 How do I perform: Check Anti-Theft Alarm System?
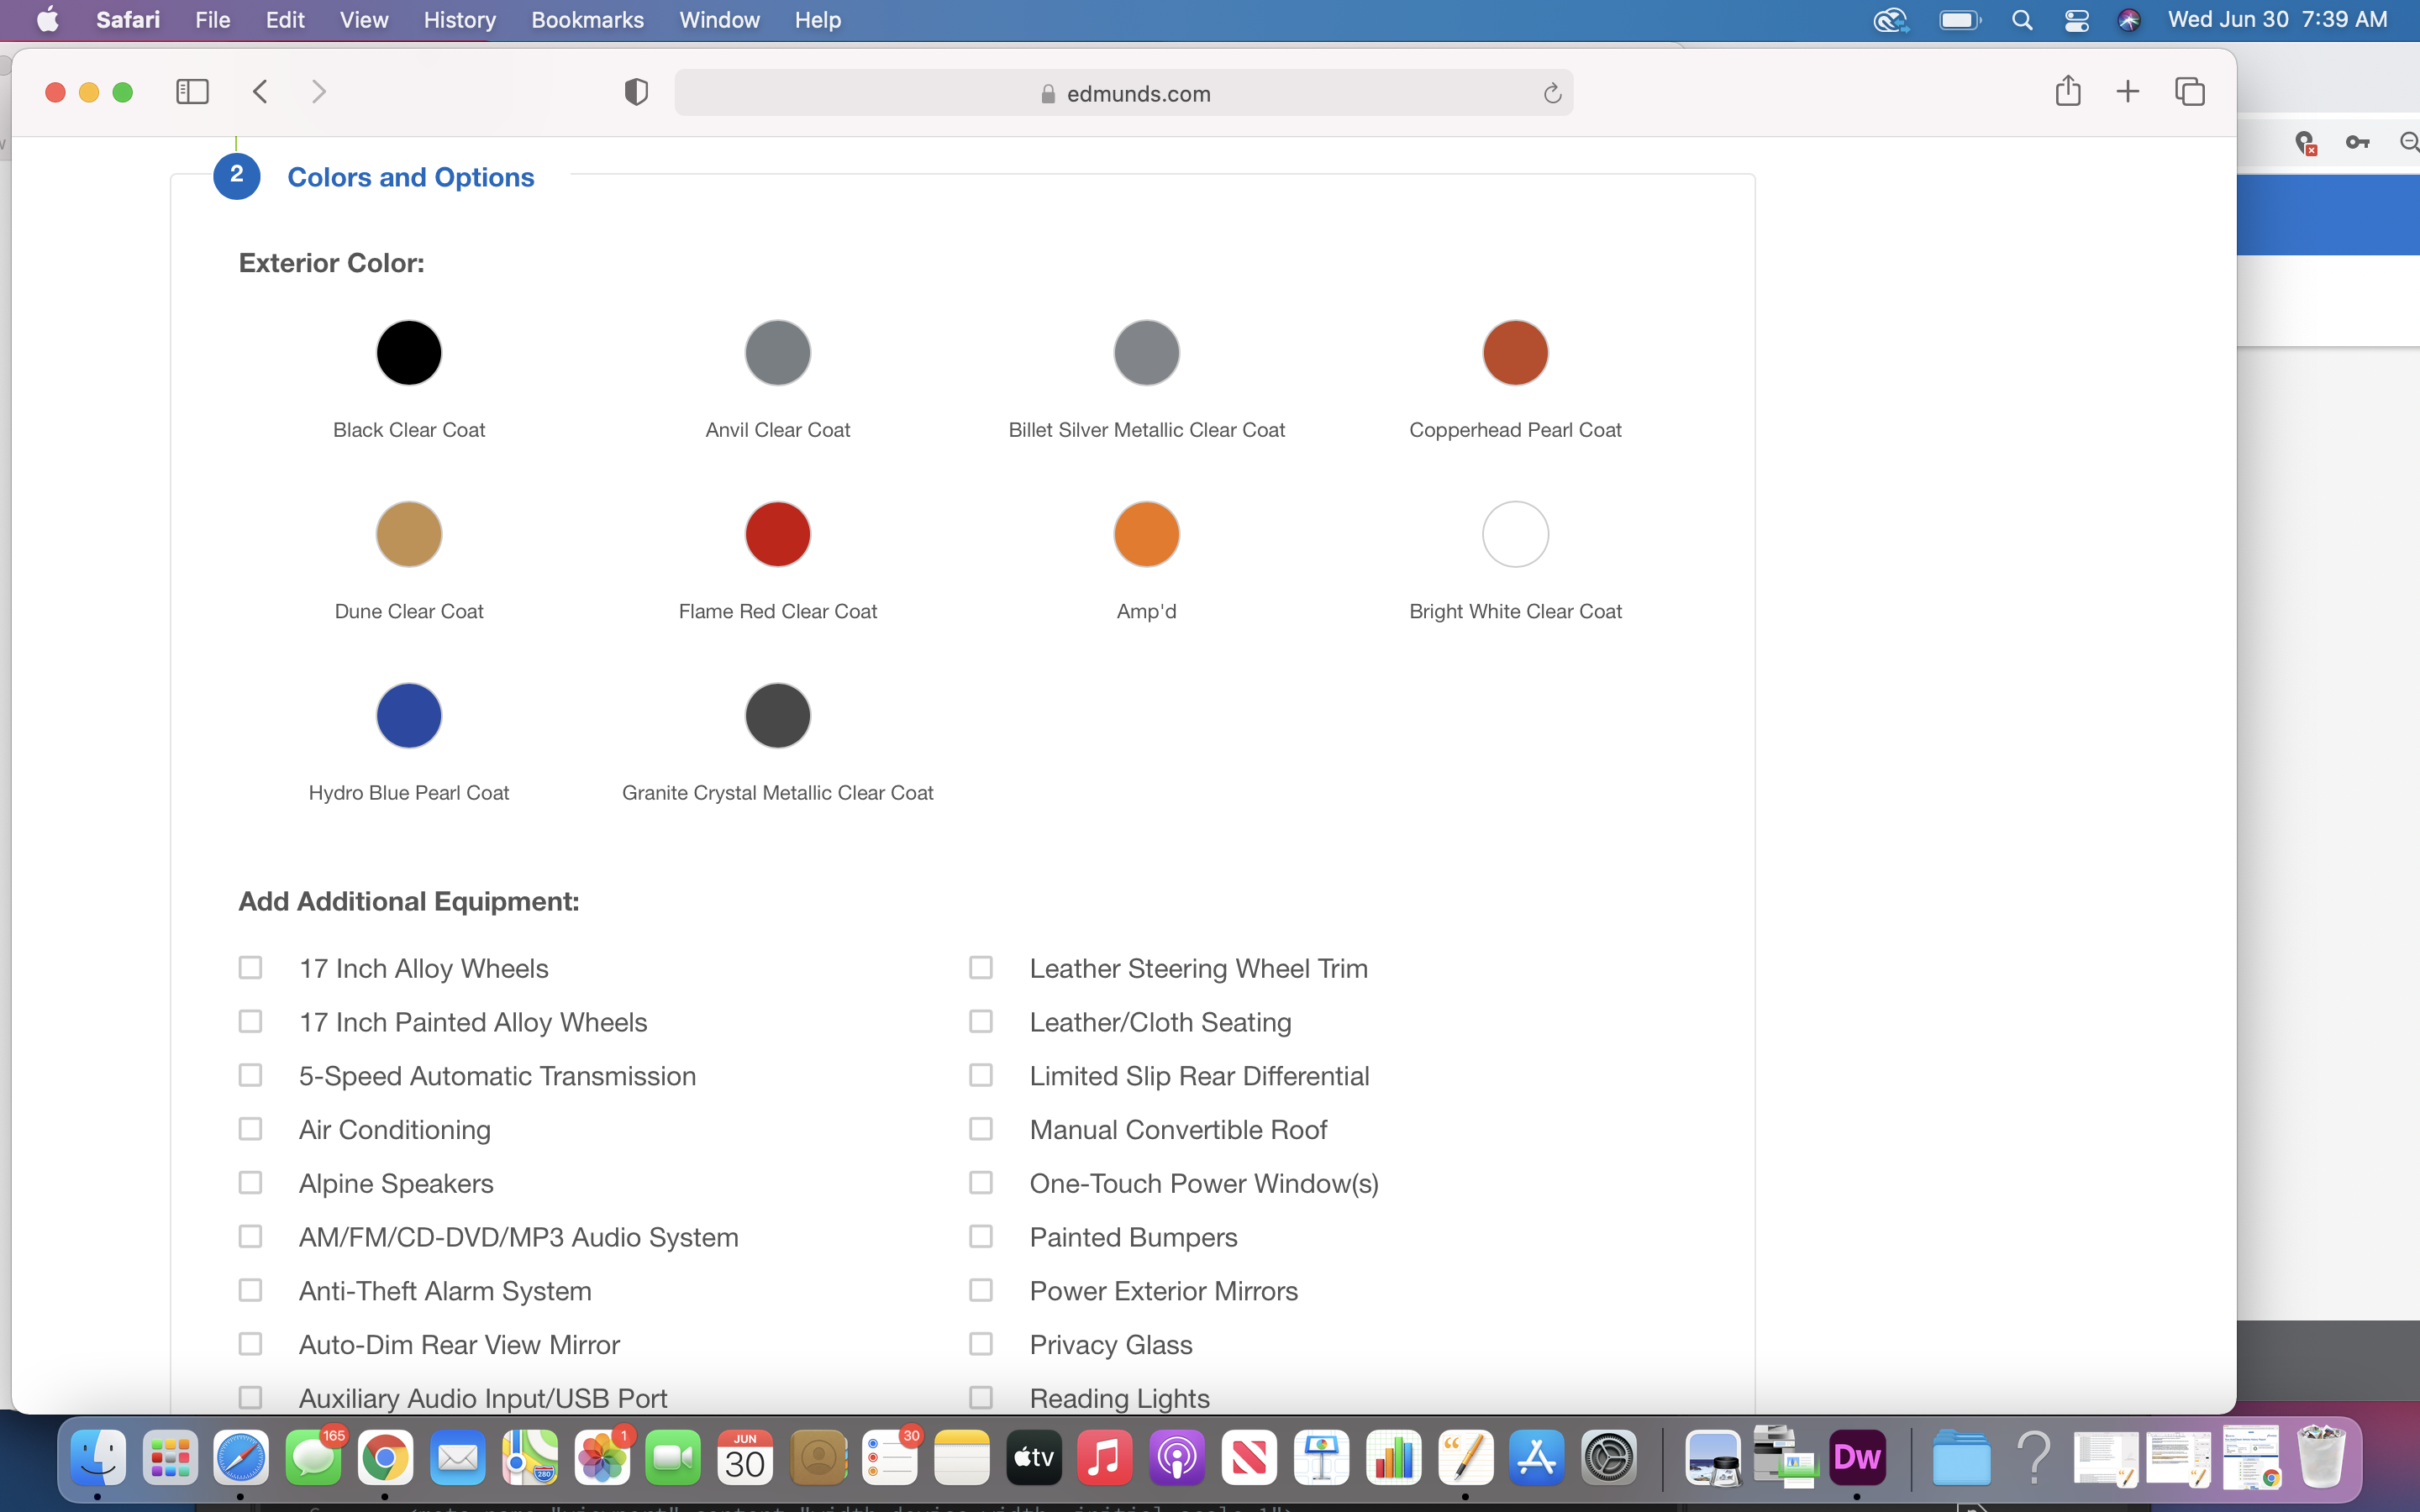pyautogui.click(x=250, y=1290)
